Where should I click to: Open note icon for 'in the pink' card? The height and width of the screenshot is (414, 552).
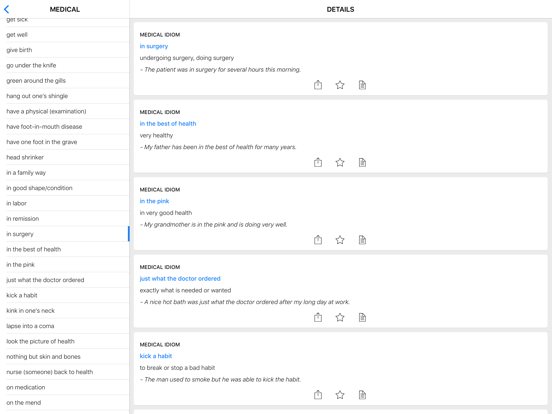point(362,240)
